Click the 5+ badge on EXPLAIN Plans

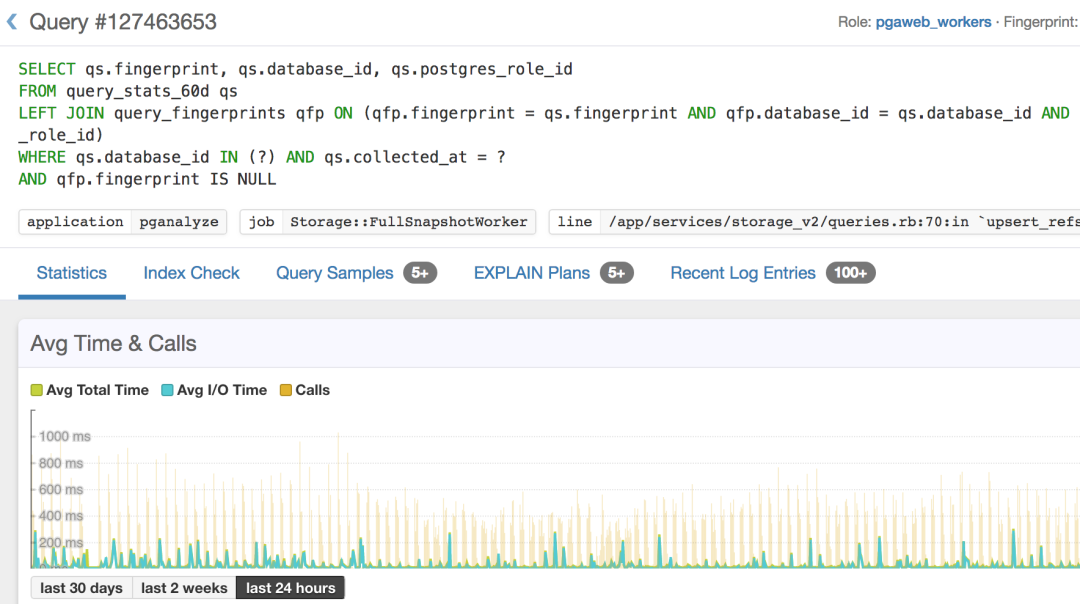click(x=617, y=273)
